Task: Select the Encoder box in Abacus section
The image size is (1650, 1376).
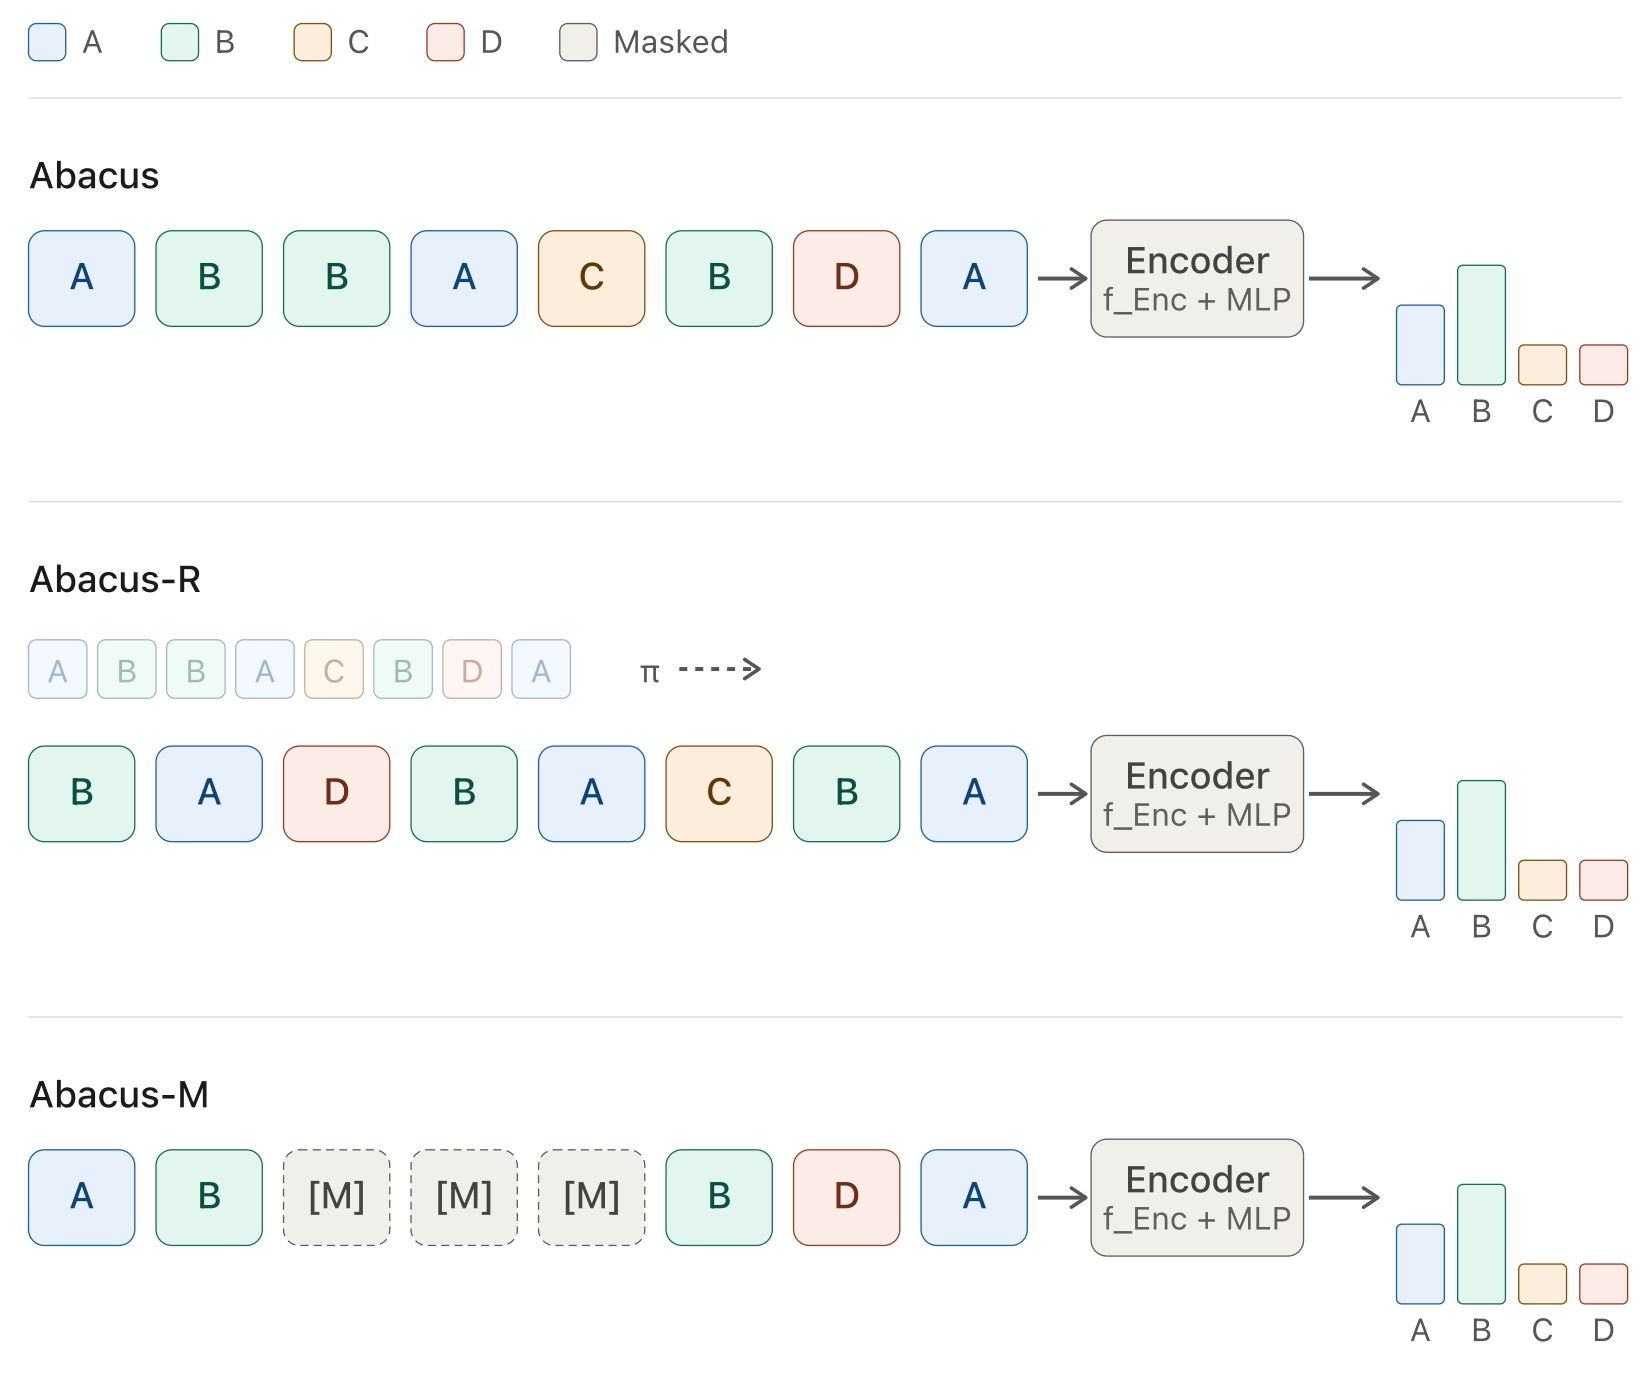Action: tap(1196, 278)
